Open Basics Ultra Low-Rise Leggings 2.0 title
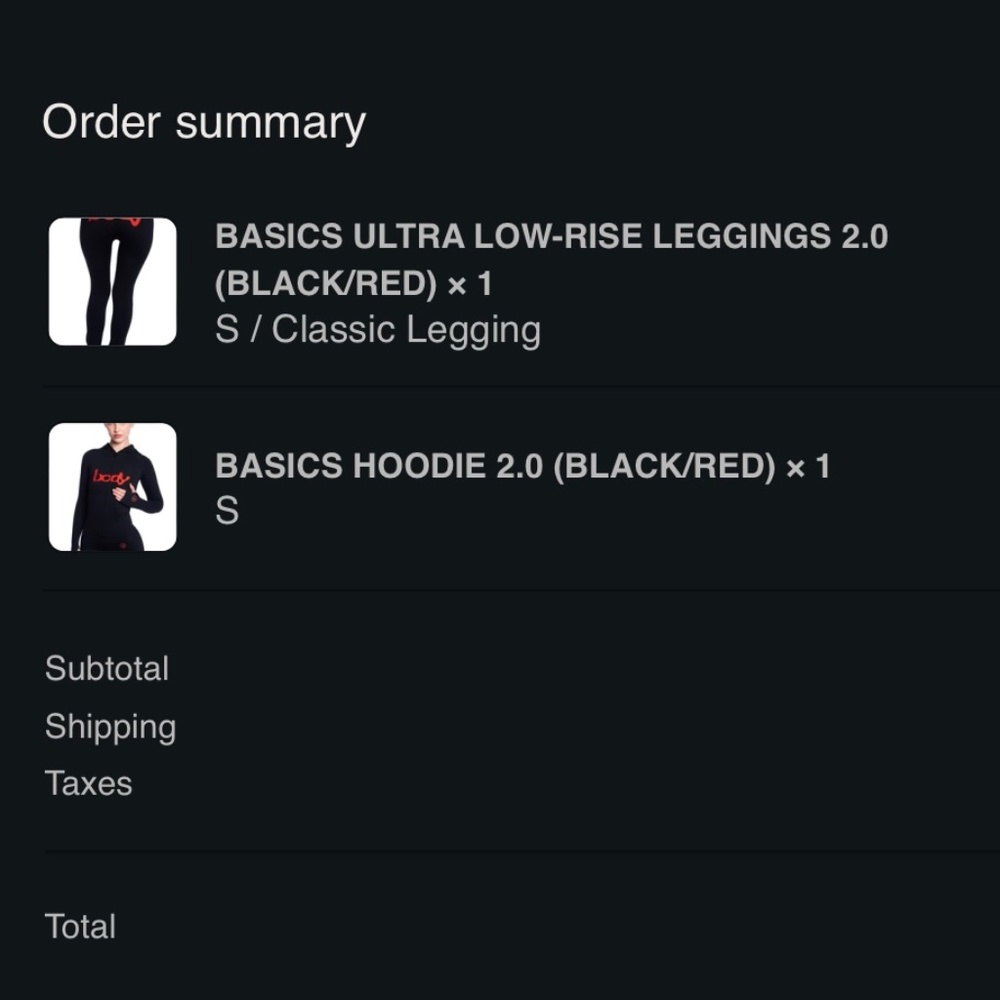The image size is (1000, 1000). coord(551,237)
